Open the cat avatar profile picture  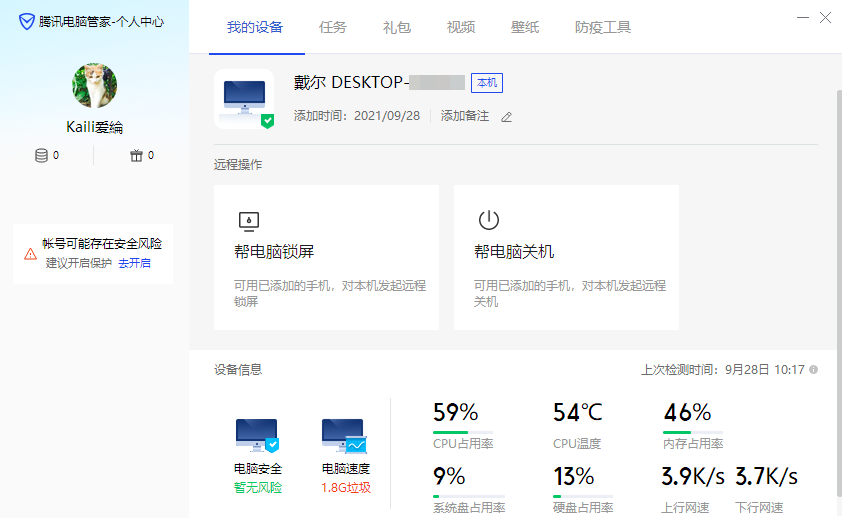click(95, 85)
